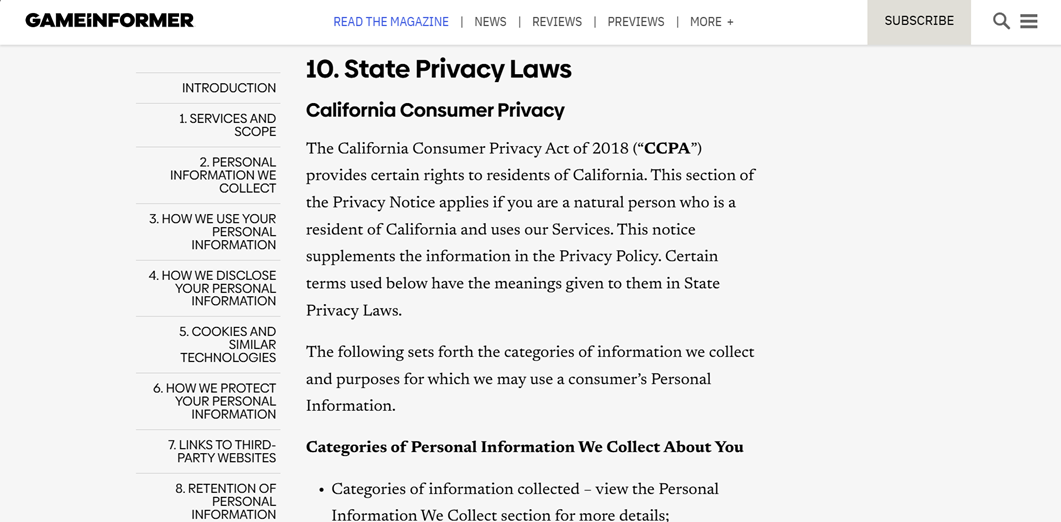
Task: Click the Game Informer logo
Action: [x=110, y=20]
